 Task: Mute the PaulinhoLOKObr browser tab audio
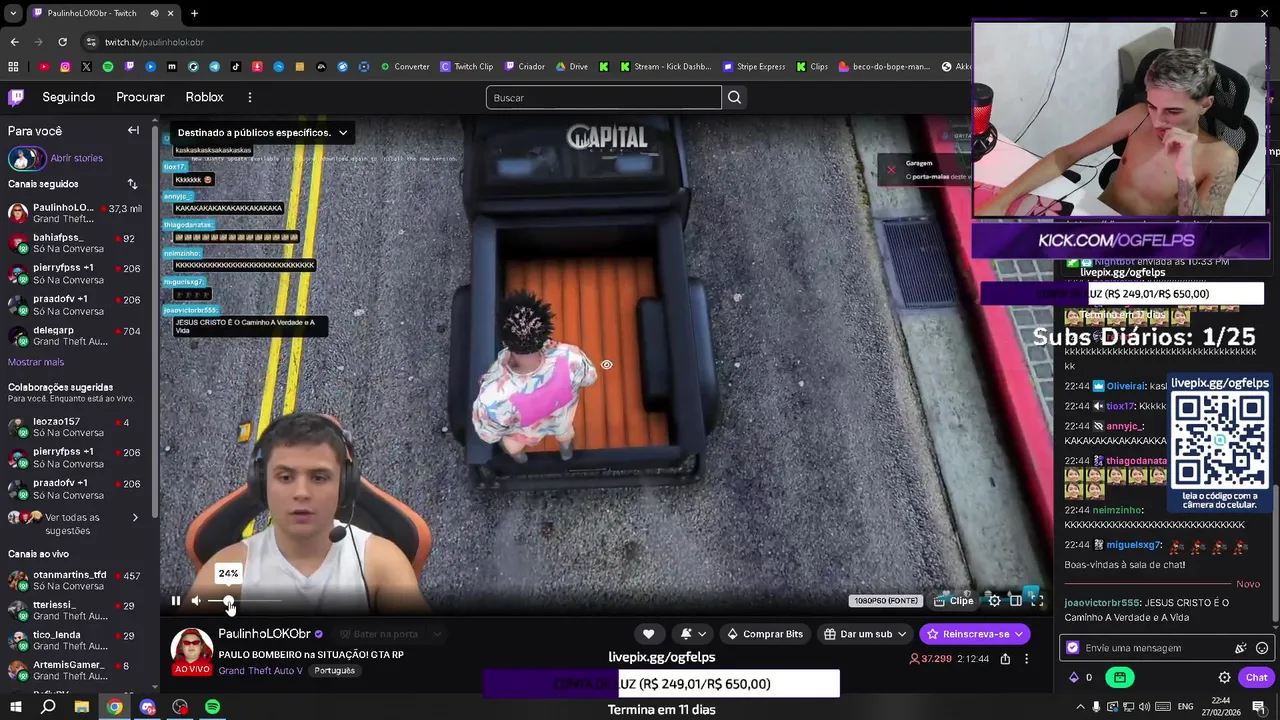tap(154, 13)
